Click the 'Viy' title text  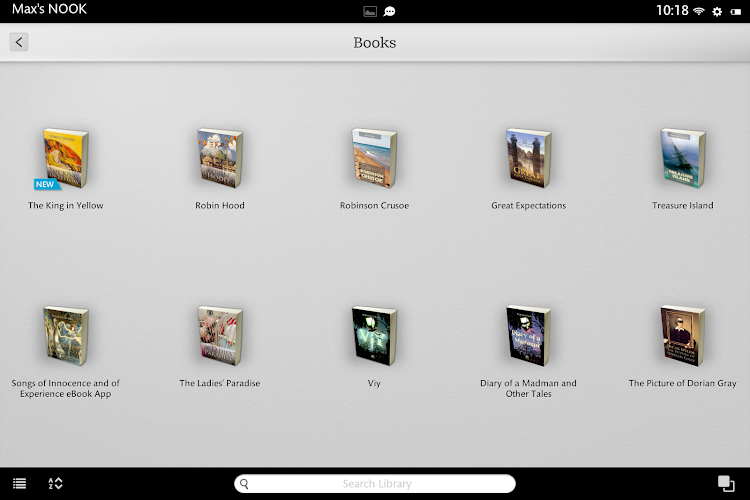tap(375, 383)
